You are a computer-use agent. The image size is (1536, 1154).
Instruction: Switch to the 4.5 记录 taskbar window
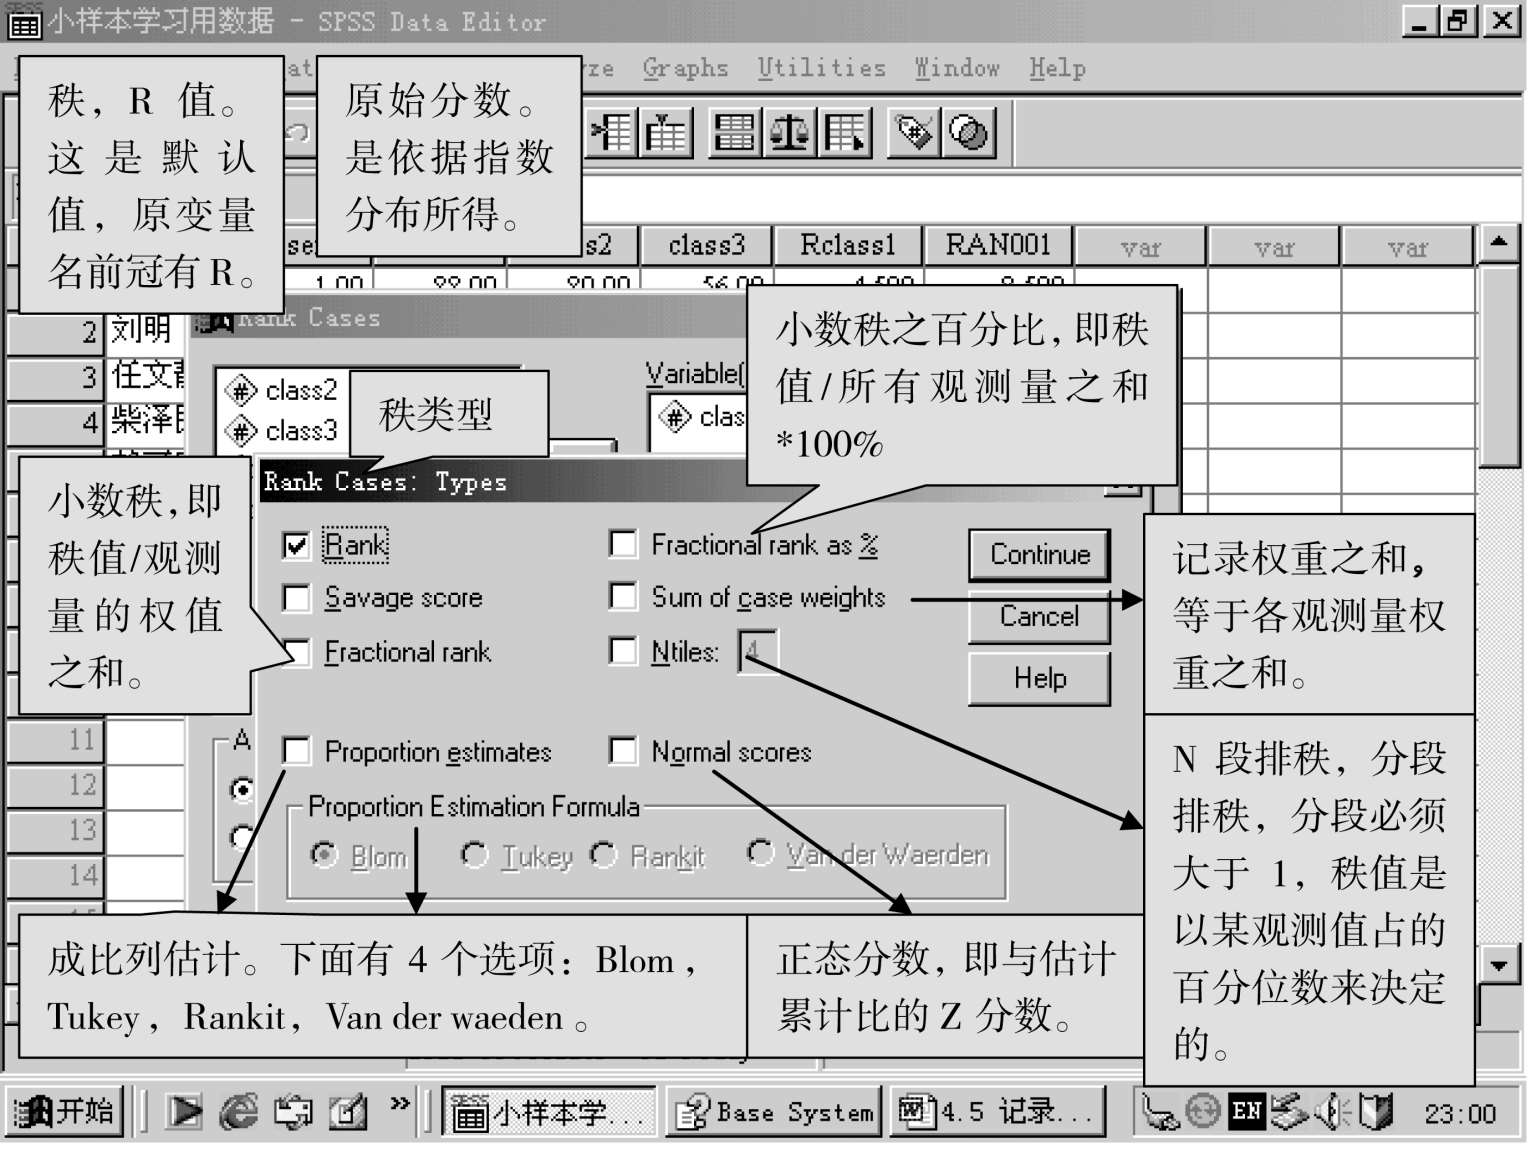point(998,1112)
